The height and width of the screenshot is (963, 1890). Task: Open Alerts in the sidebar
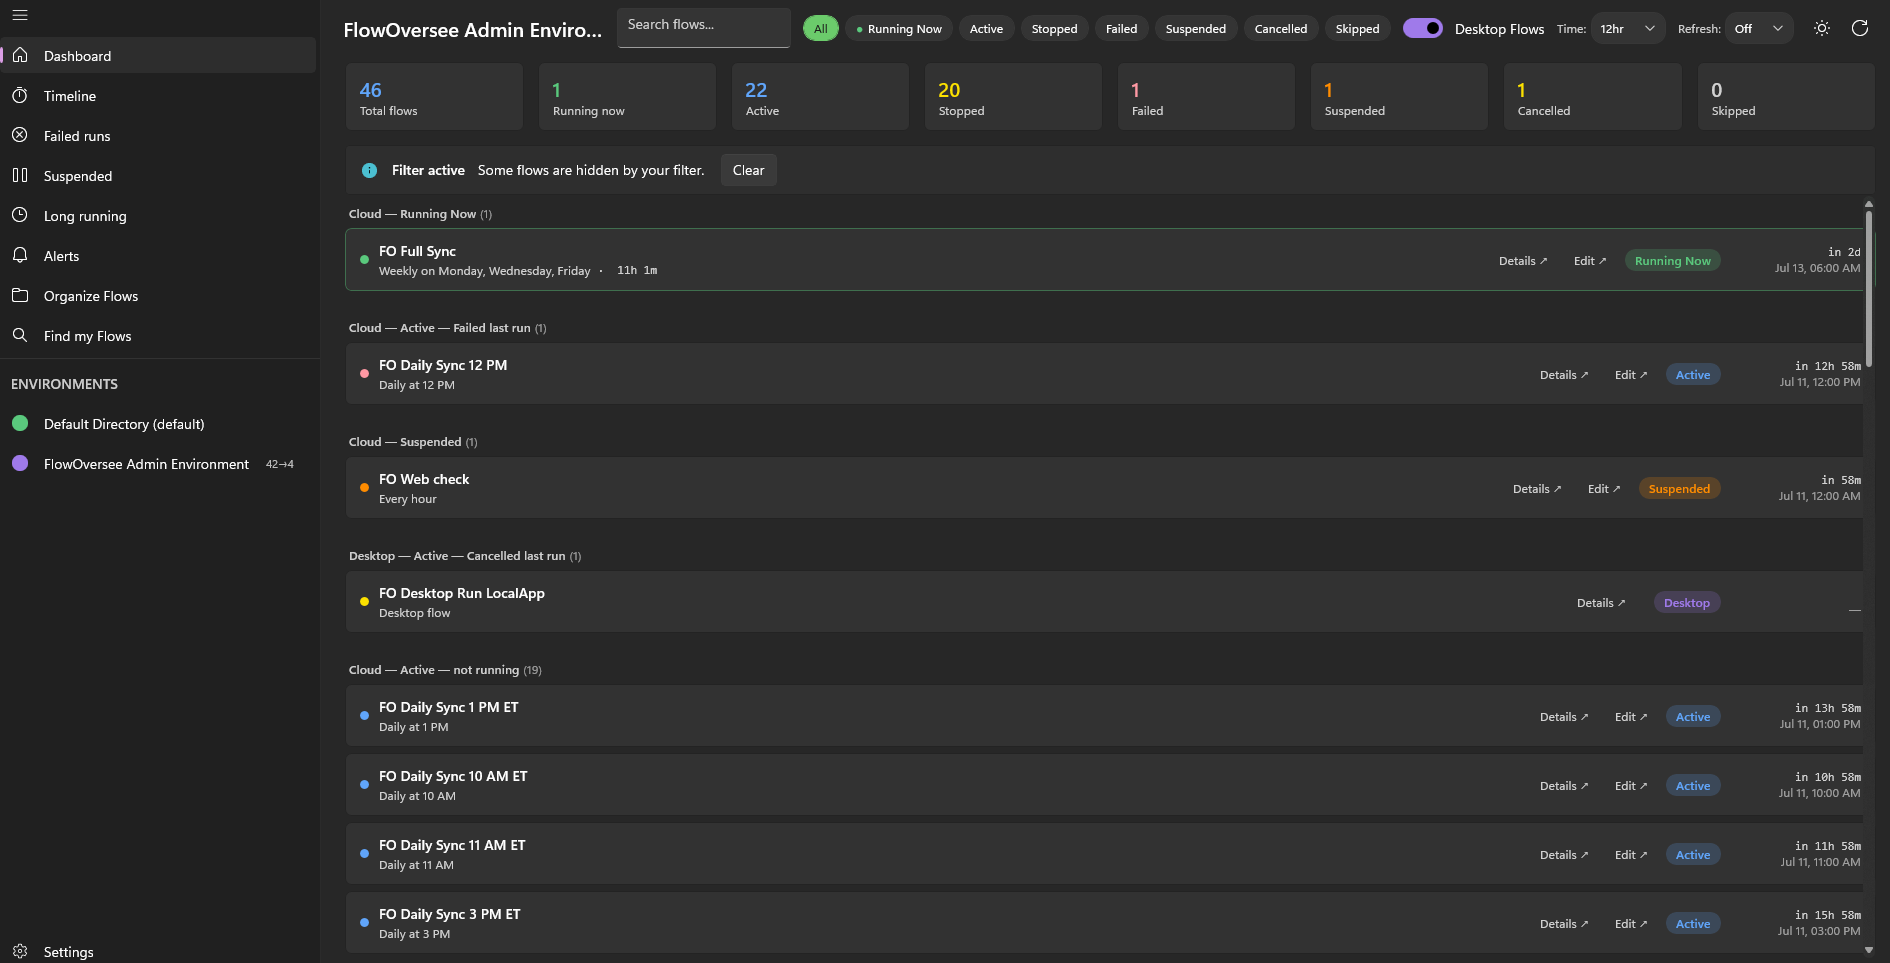(x=158, y=255)
